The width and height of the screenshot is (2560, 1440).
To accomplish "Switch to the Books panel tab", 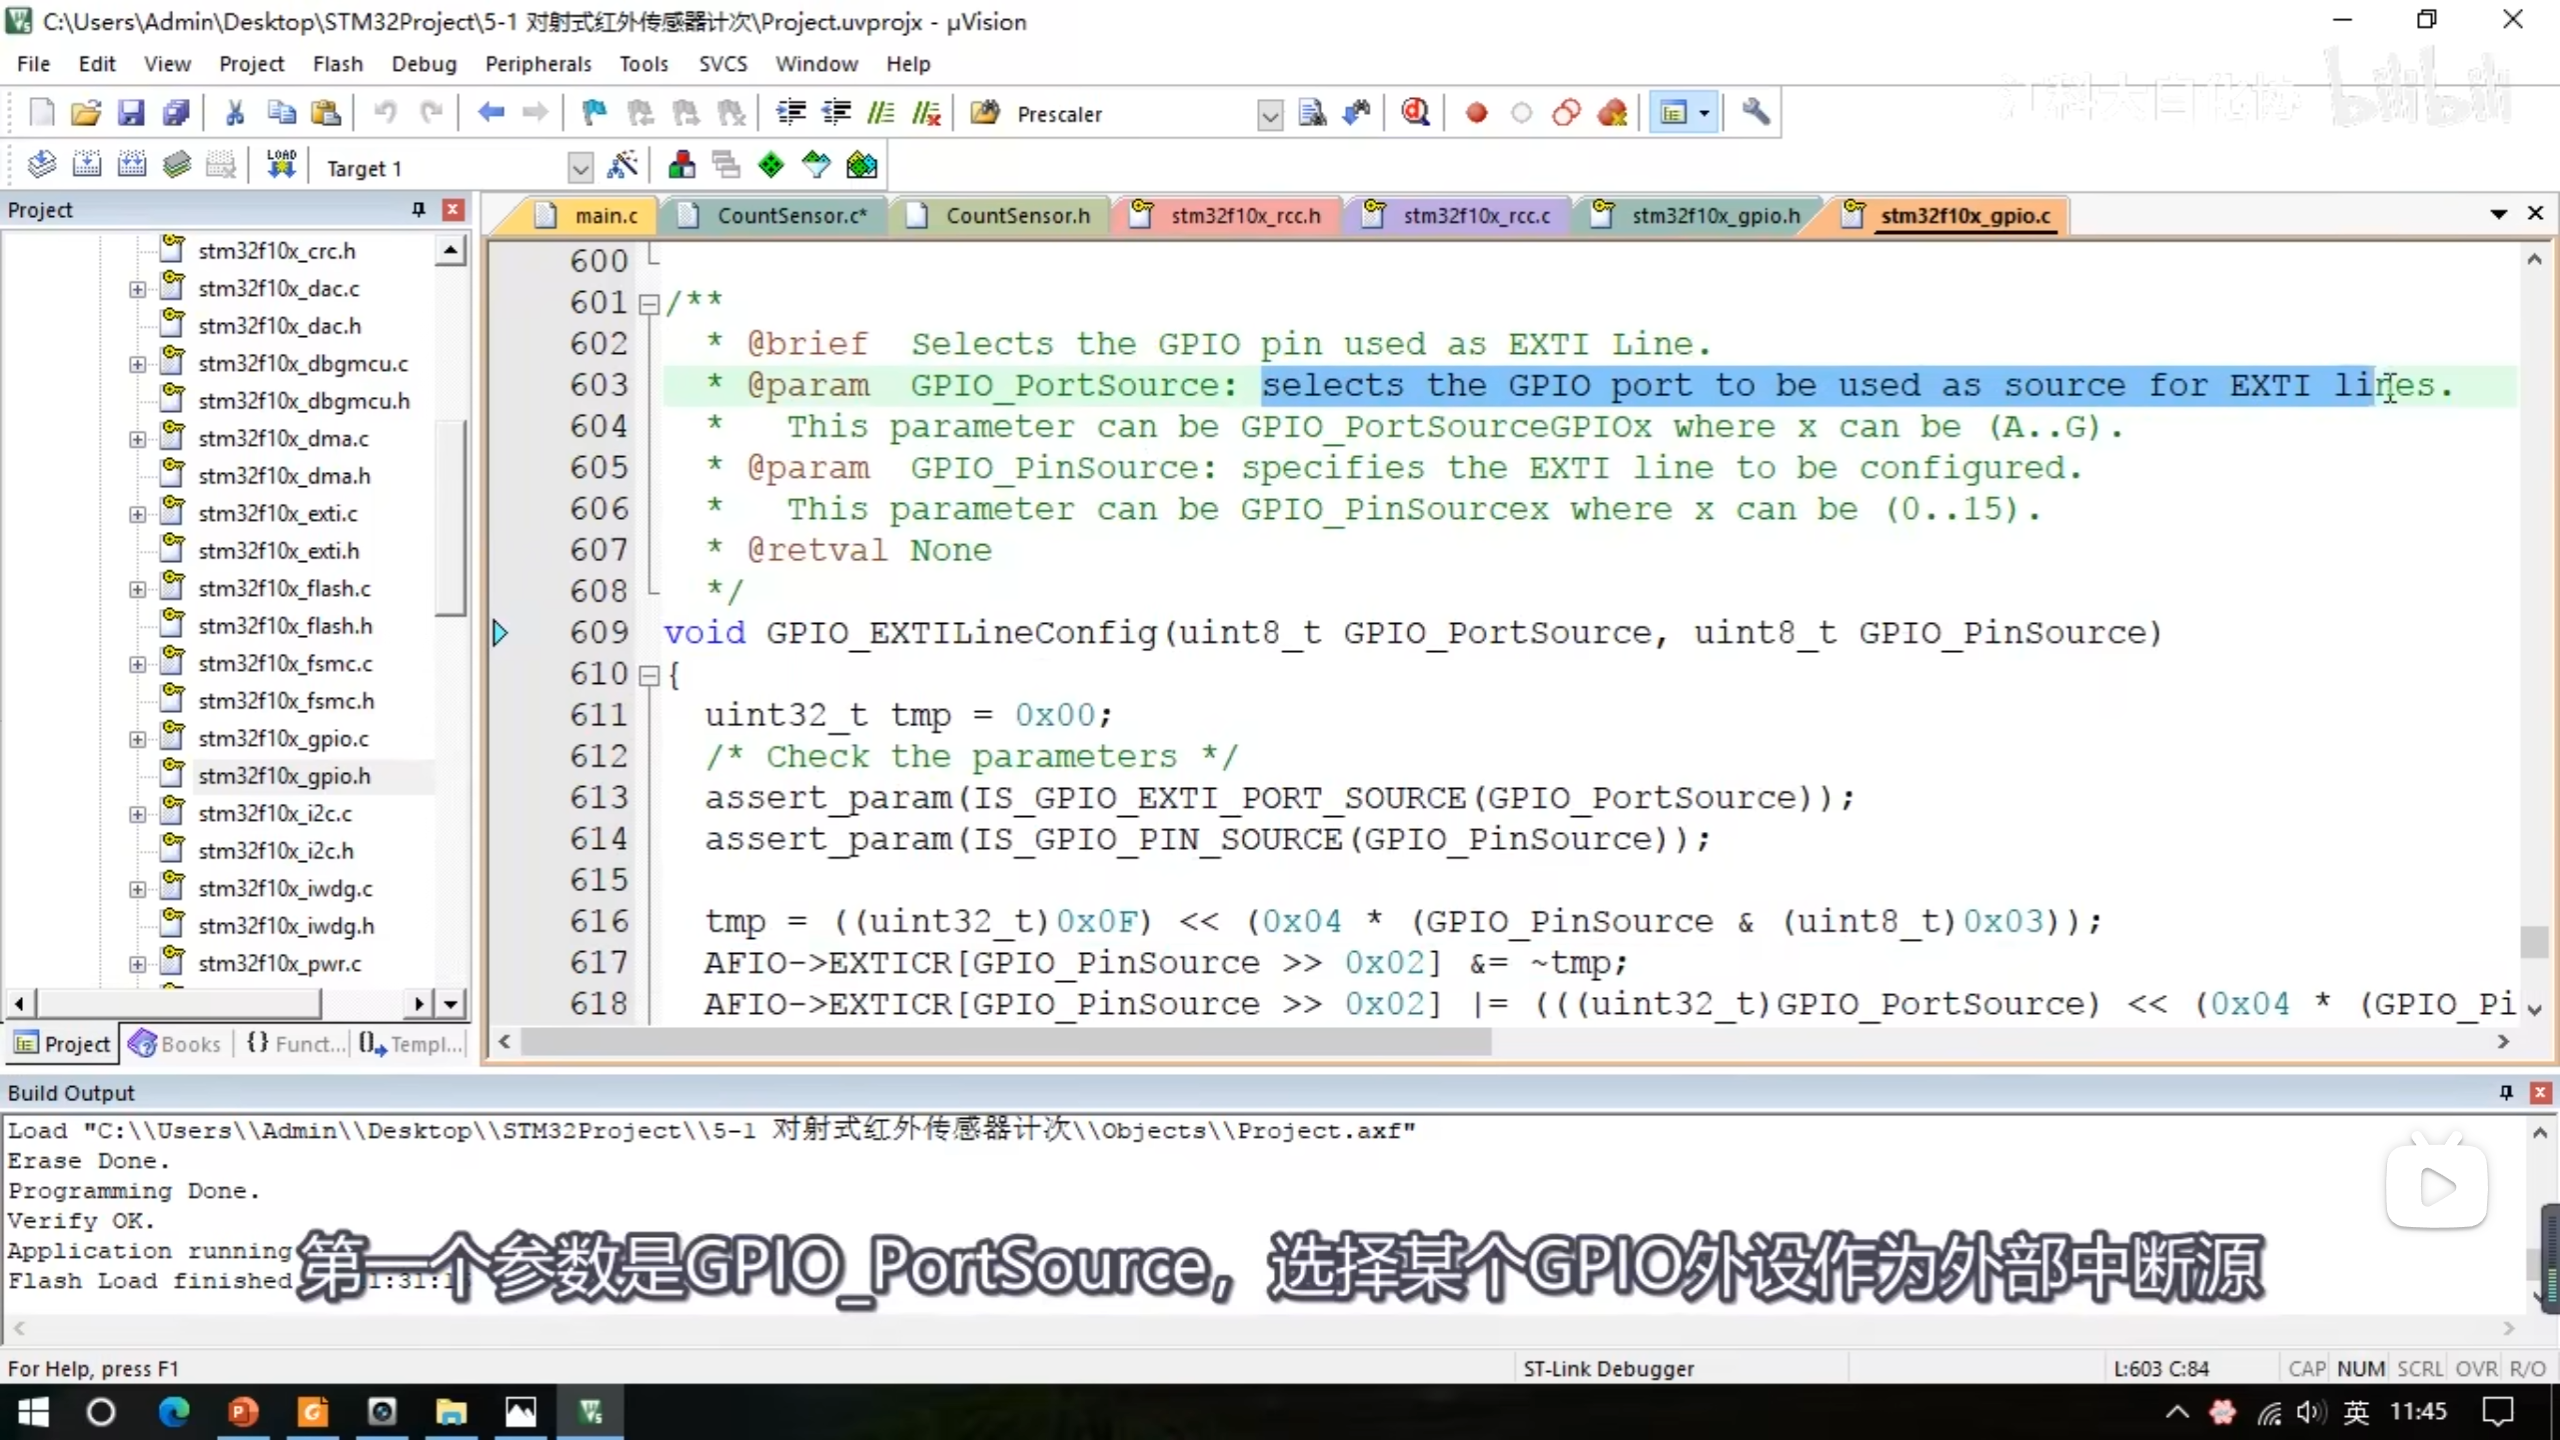I will click(176, 1044).
